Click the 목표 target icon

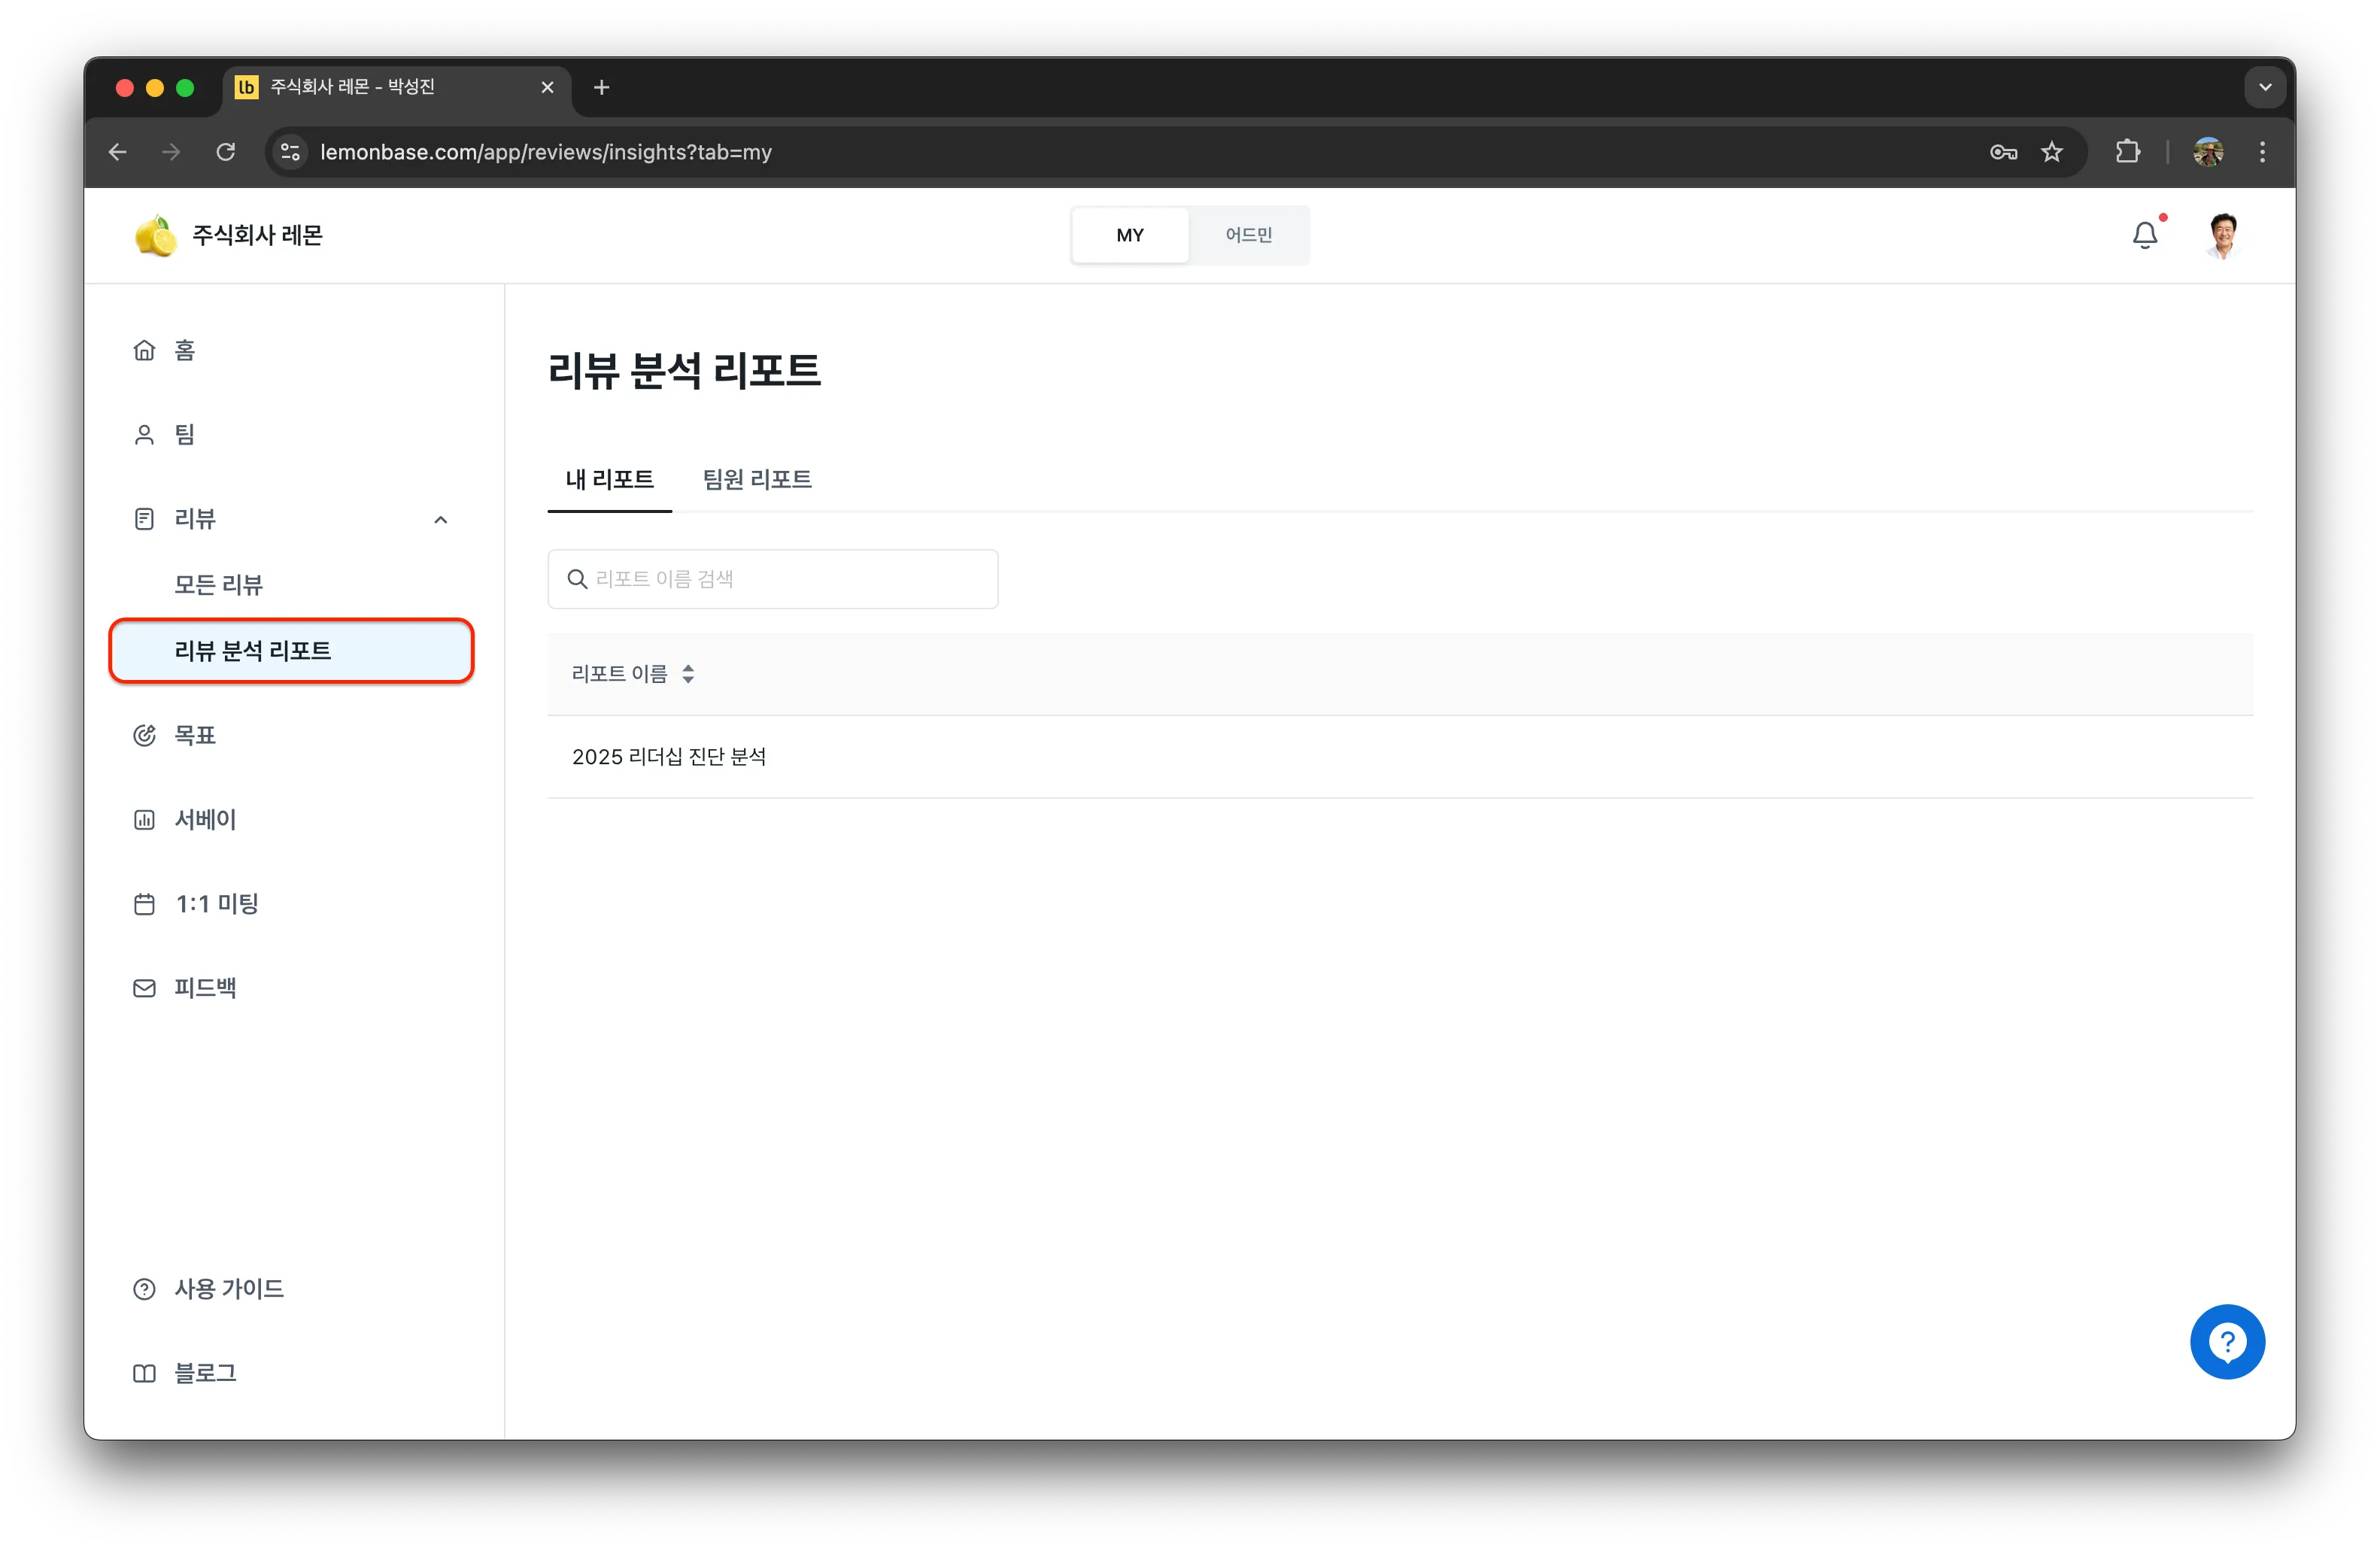click(x=144, y=735)
